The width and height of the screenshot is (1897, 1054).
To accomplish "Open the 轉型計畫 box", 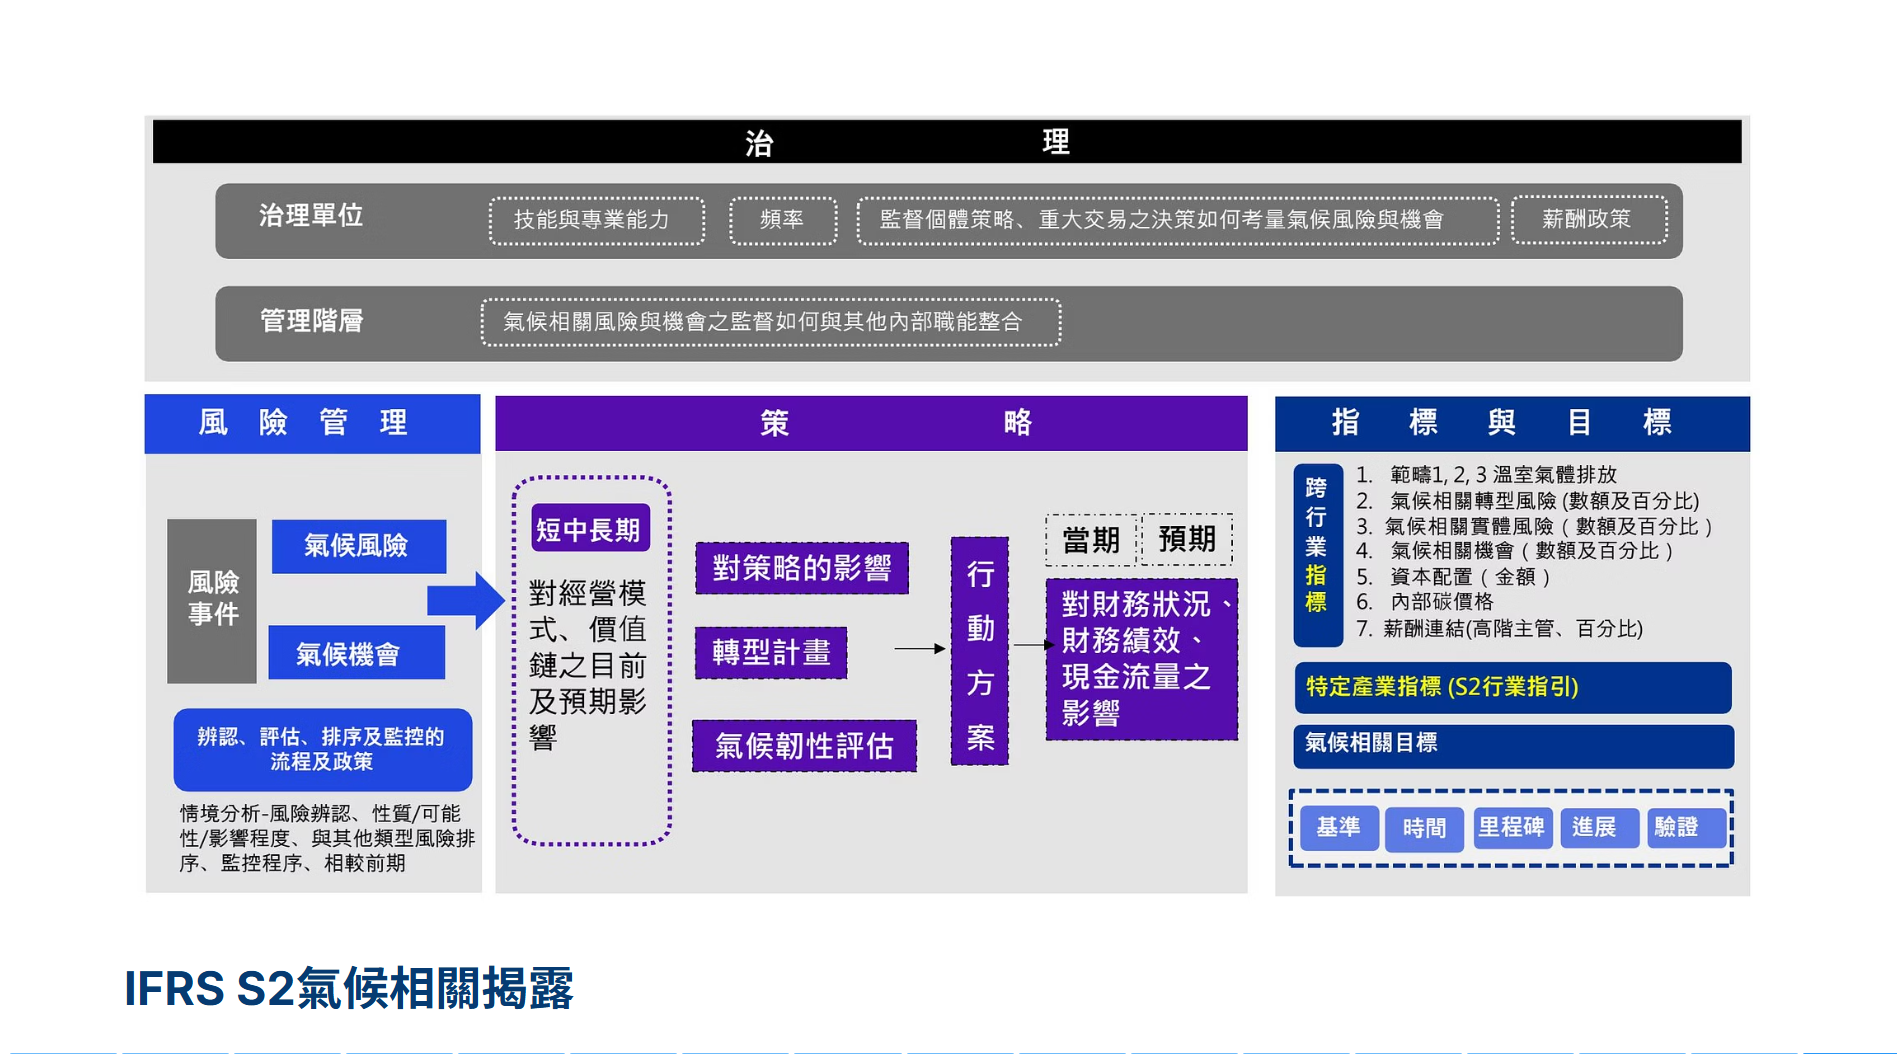I will 771,653.
